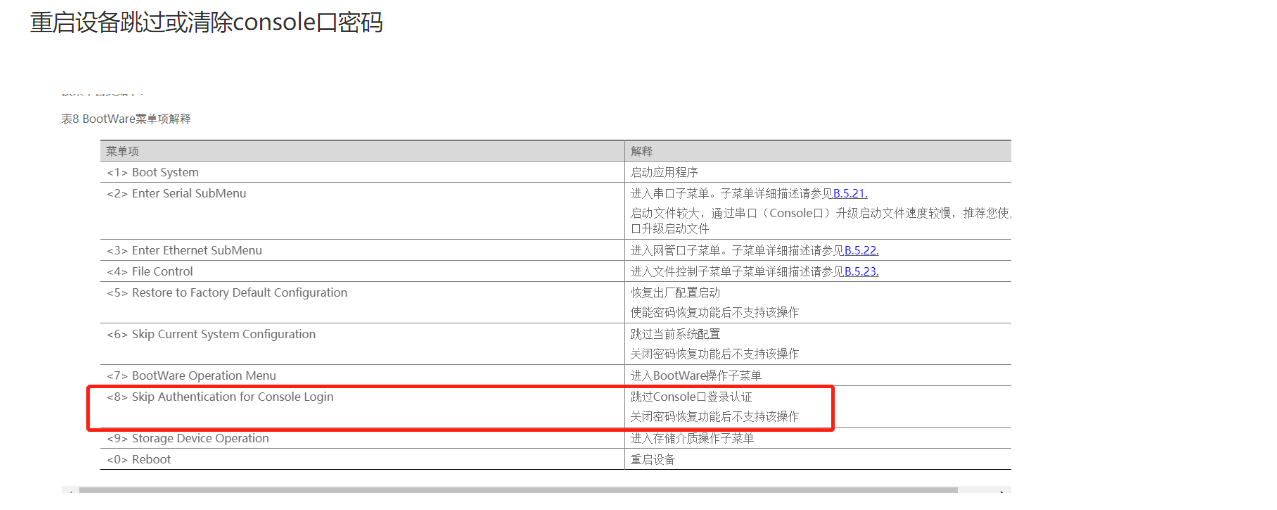Click the 解释 column header
The width and height of the screenshot is (1277, 510).
pyautogui.click(x=818, y=151)
